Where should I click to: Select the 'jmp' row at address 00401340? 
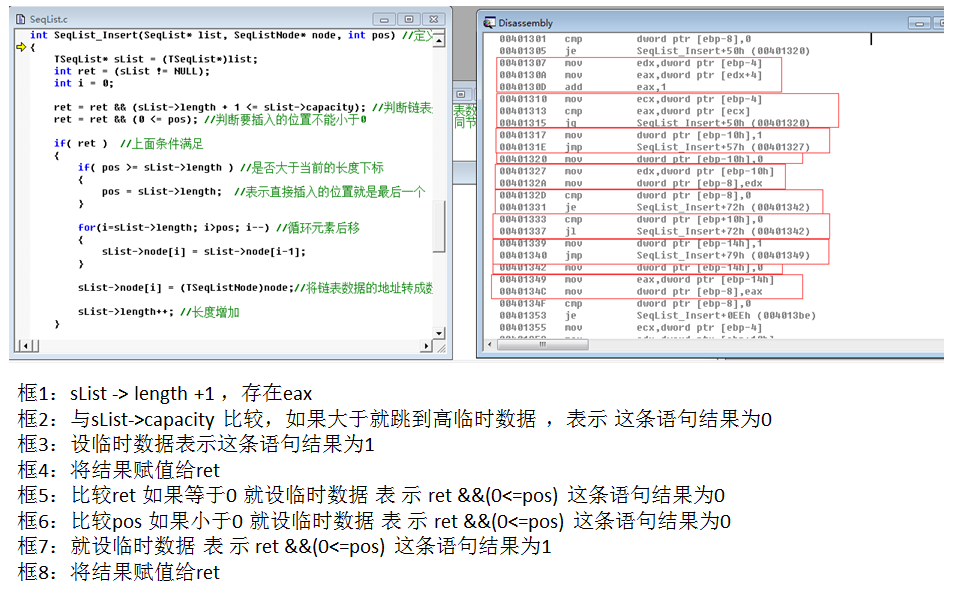(655, 256)
